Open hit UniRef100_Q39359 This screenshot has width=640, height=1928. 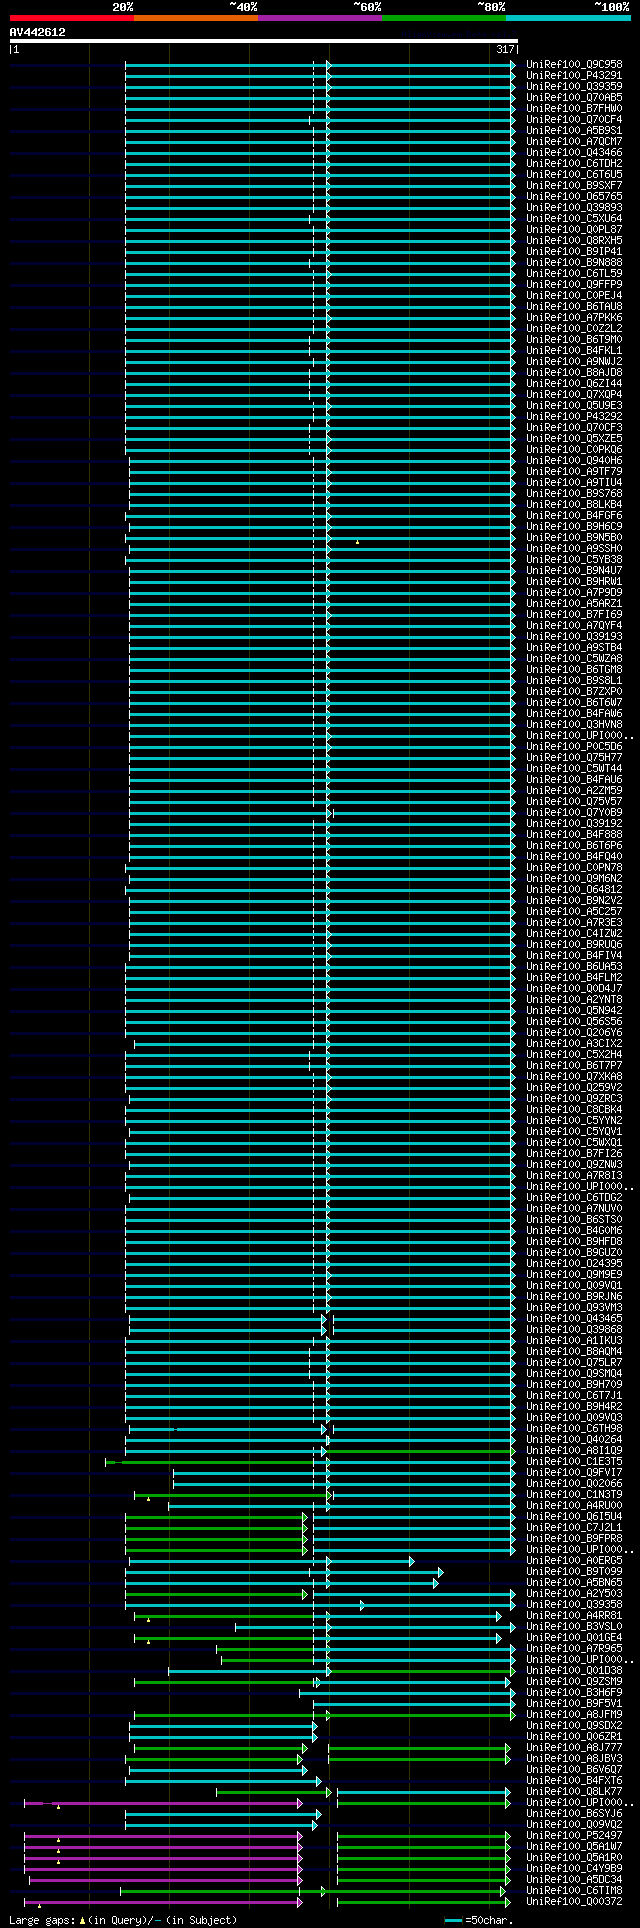574,86
